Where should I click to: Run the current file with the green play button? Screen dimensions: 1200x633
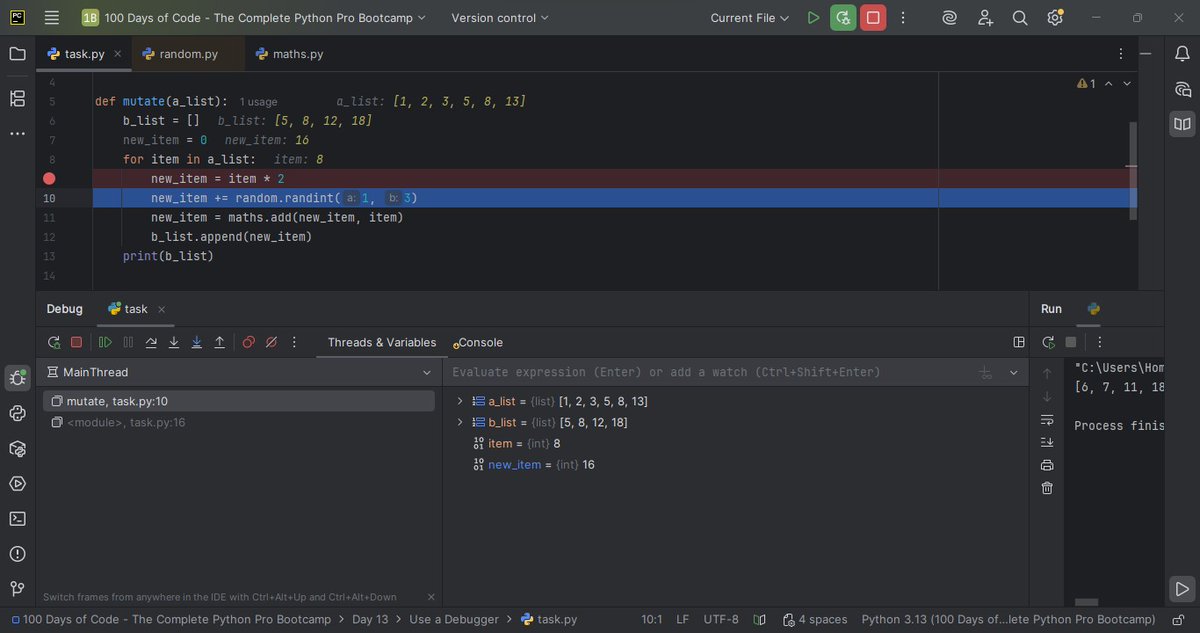tap(813, 18)
